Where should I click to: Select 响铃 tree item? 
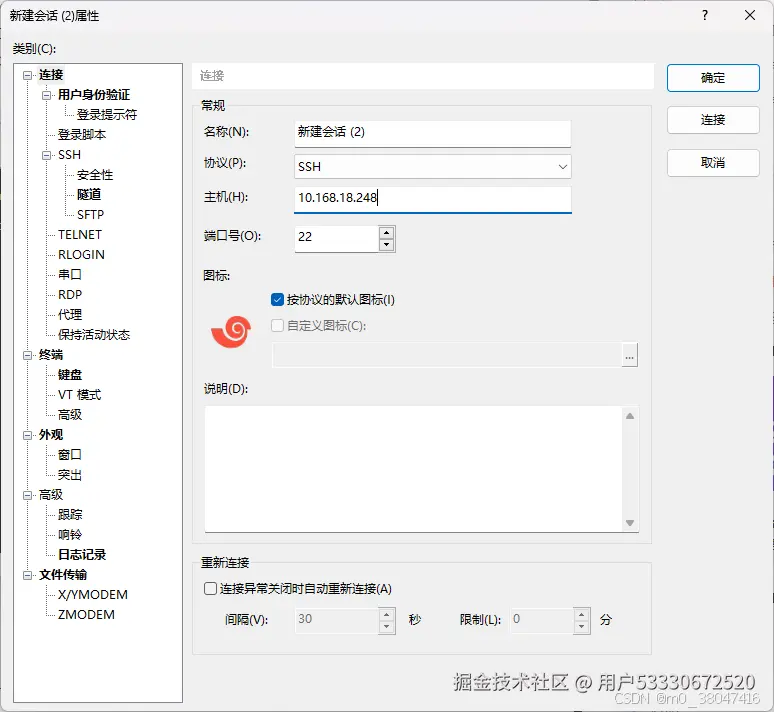(70, 535)
